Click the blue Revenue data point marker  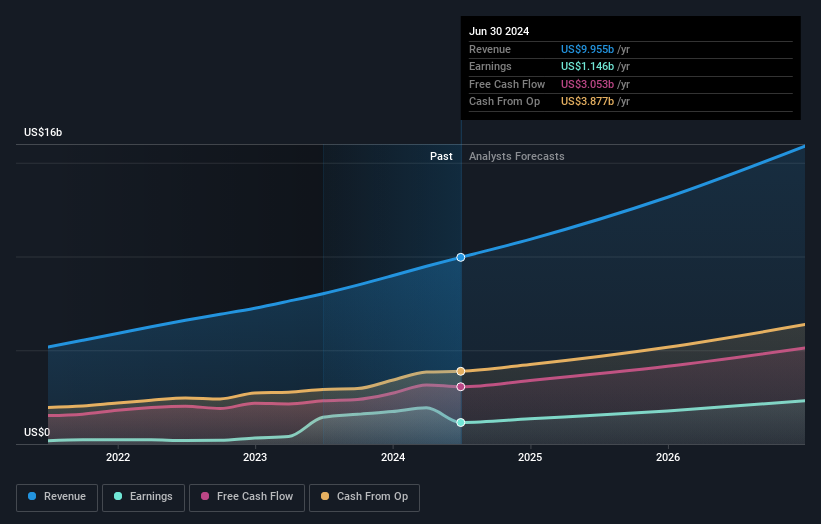pyautogui.click(x=461, y=258)
